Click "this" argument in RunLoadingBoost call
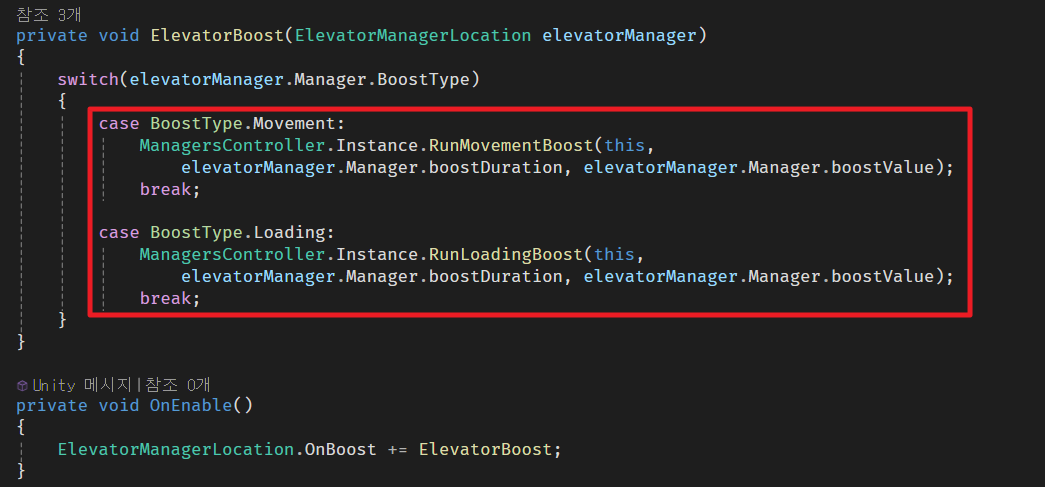Screen dimensions: 1045x487 pos(614,254)
